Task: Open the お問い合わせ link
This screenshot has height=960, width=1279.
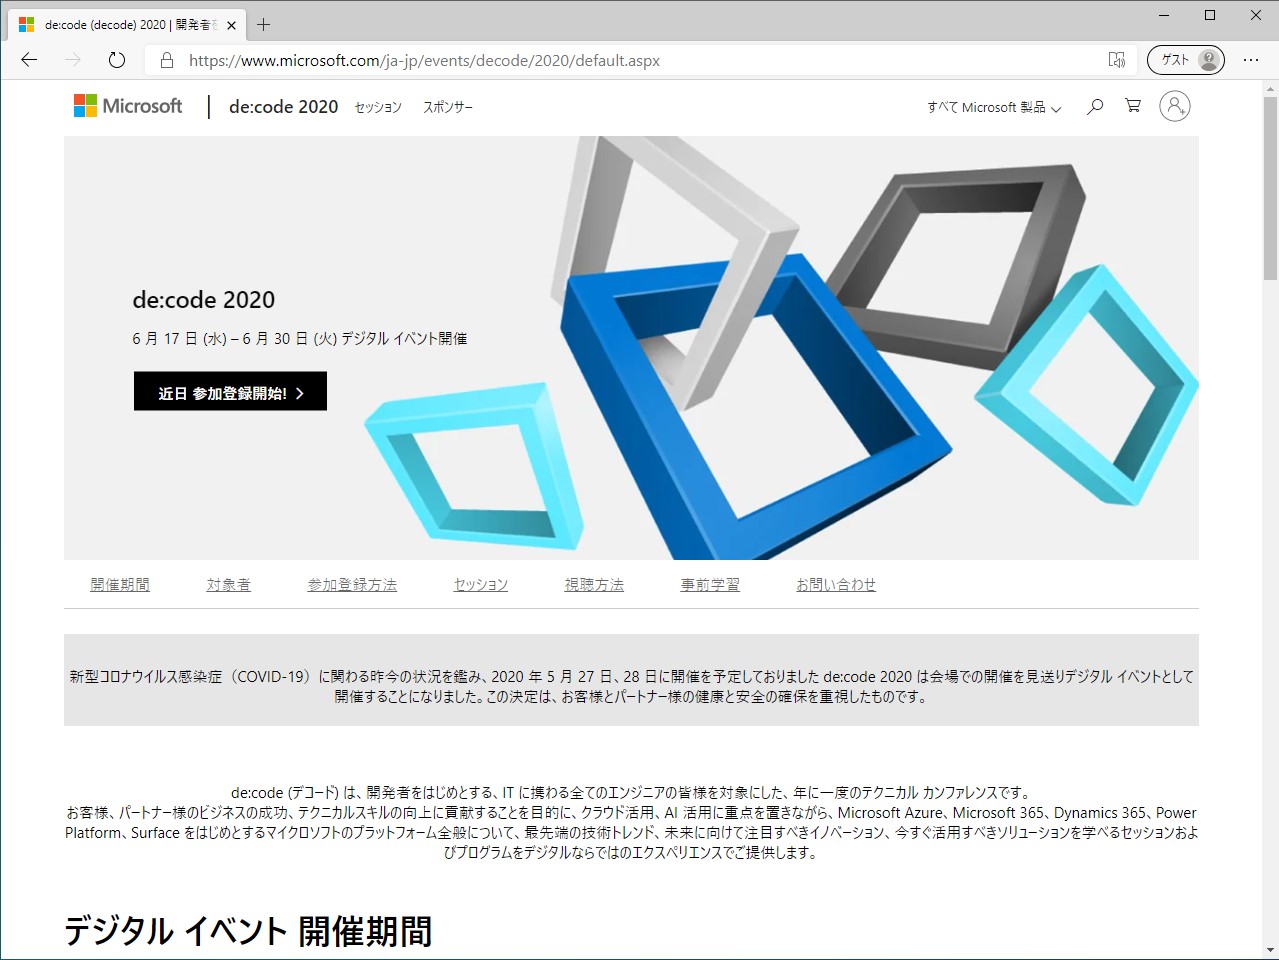Action: click(x=836, y=584)
